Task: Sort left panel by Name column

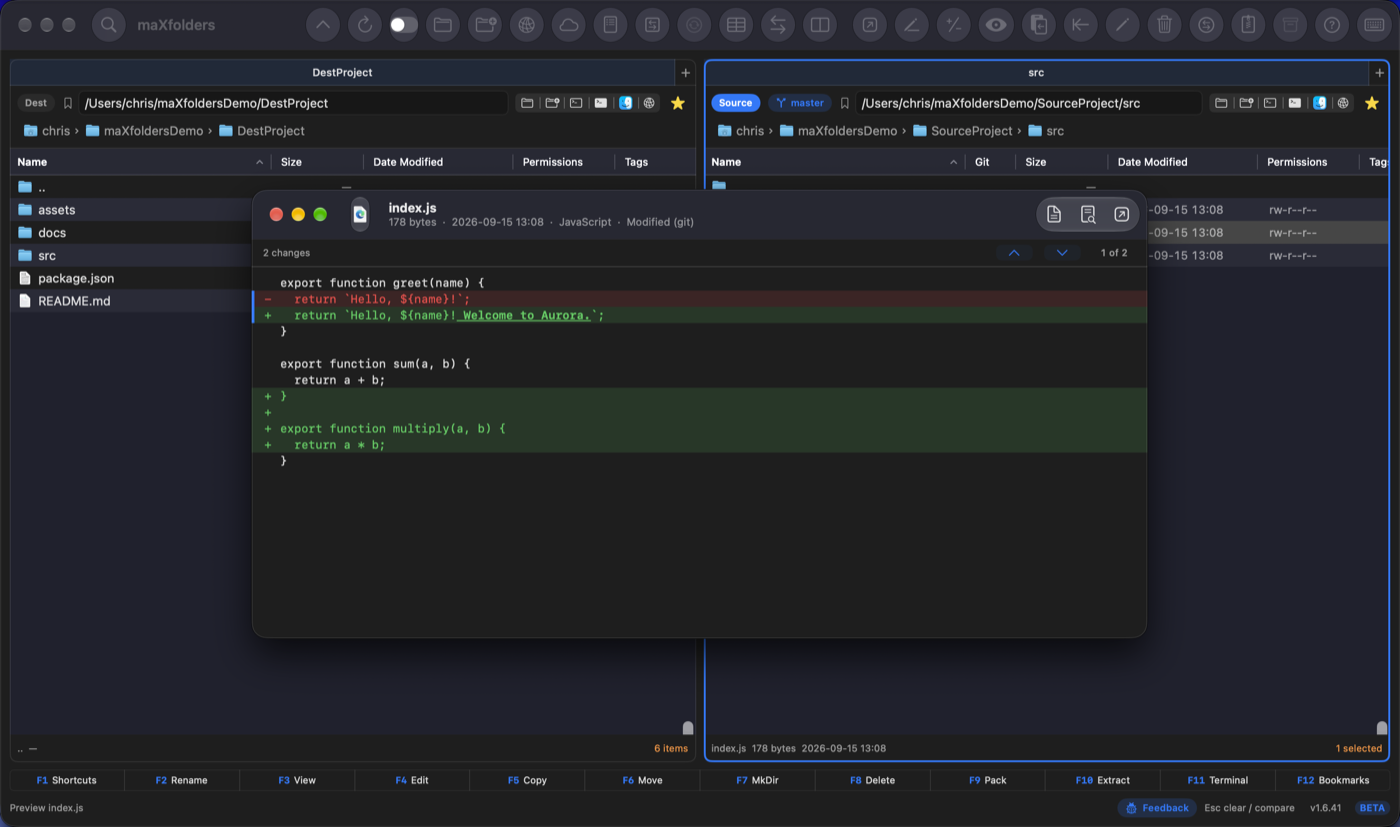Action: 140,162
